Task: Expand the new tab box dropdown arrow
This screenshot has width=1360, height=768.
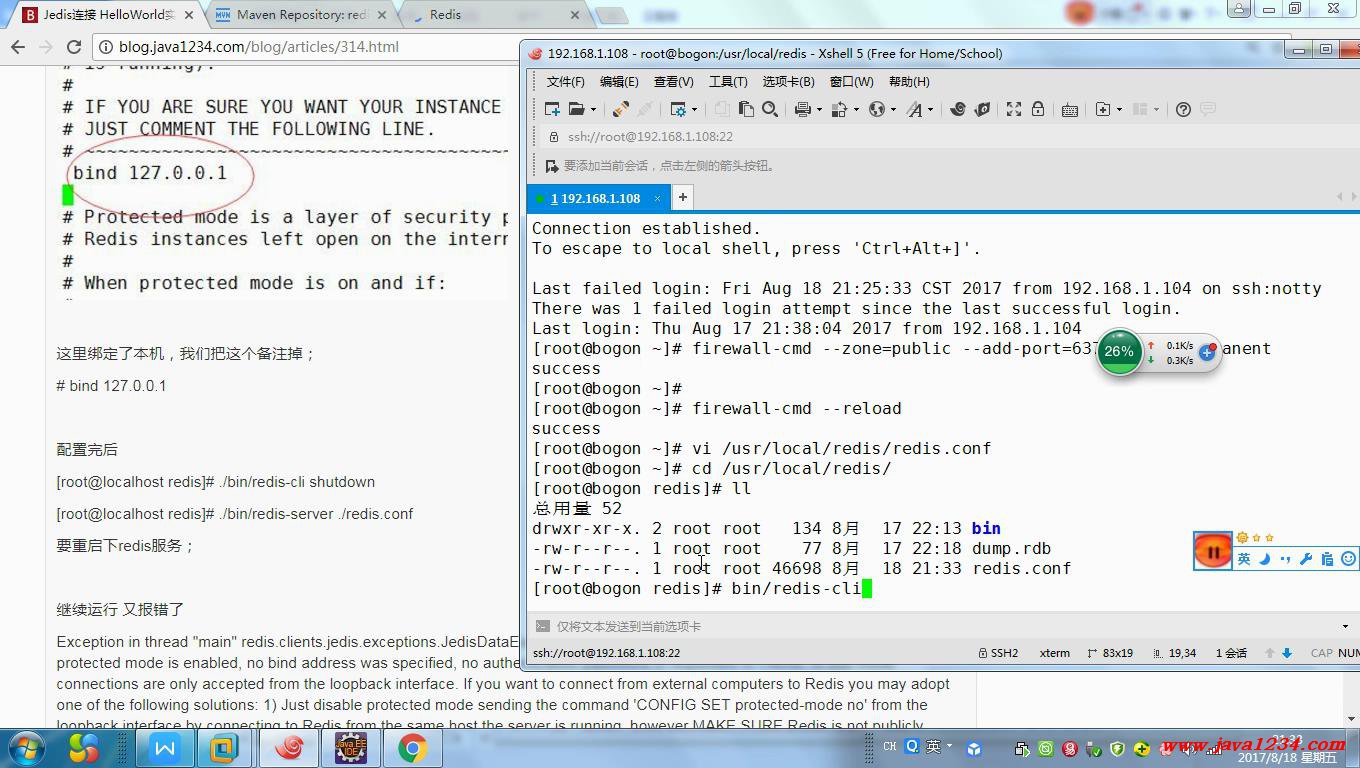Action: (x=1119, y=110)
